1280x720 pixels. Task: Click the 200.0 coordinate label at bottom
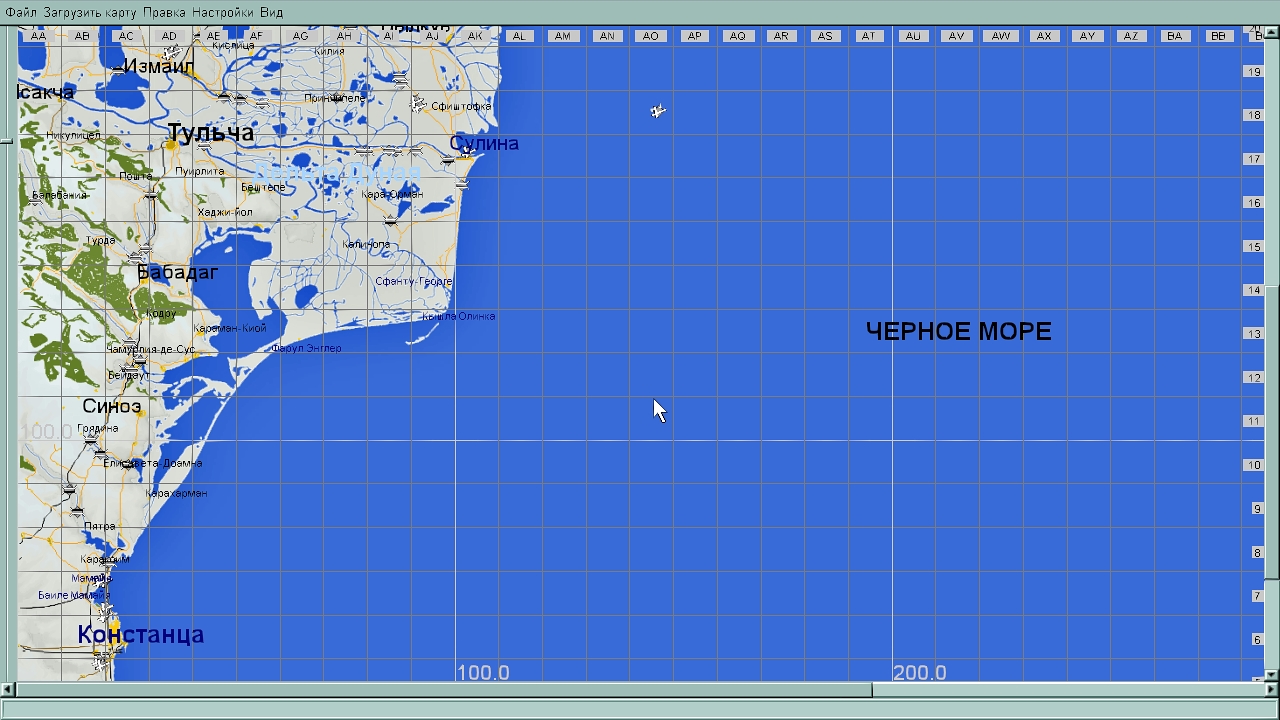920,673
